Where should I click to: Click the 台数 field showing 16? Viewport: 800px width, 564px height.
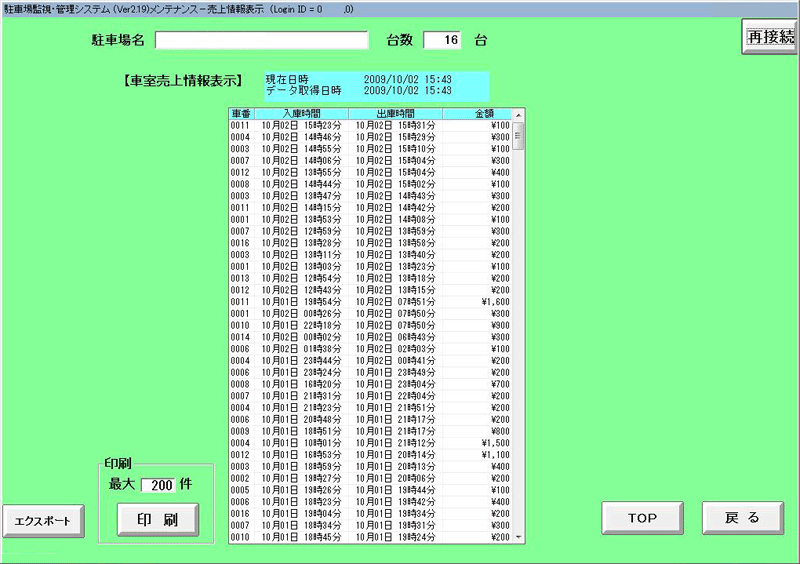click(443, 40)
